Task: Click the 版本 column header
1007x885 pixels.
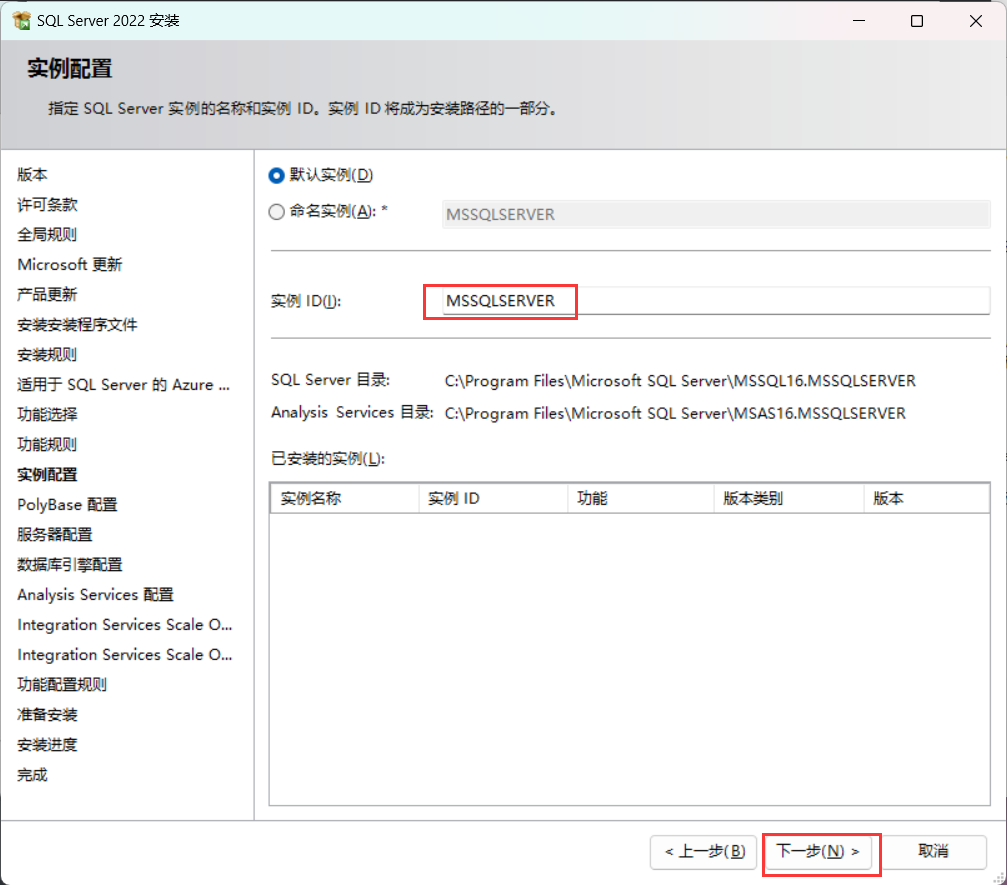Action: tap(926, 498)
